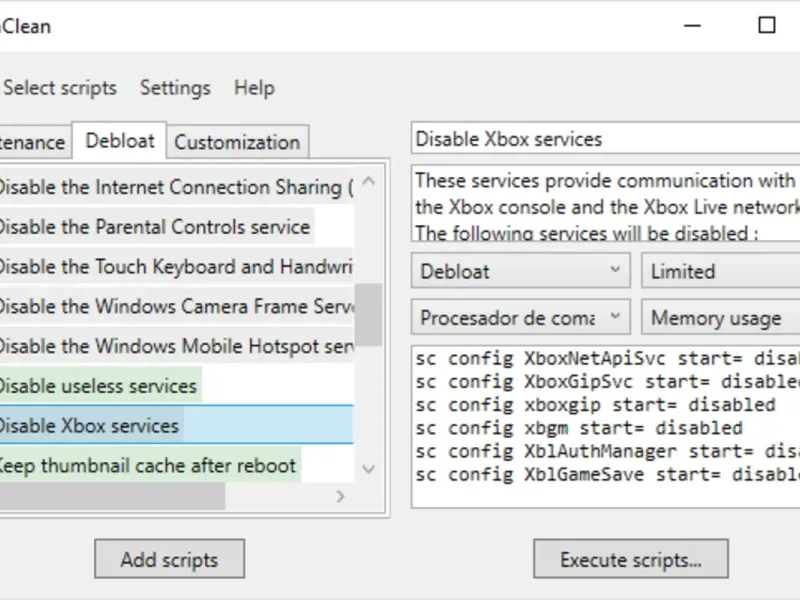Click the Add scripts button
800x600 pixels.
(x=169, y=559)
